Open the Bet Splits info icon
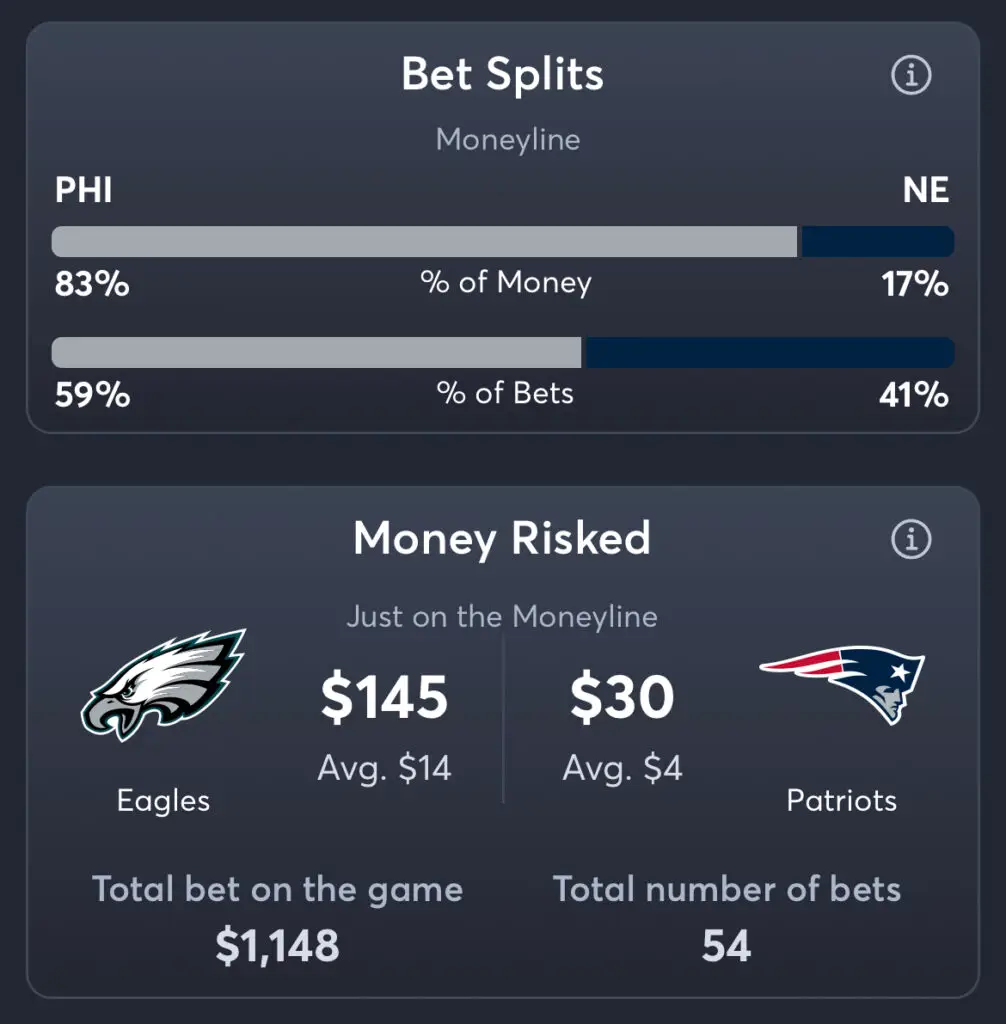The image size is (1006, 1024). pyautogui.click(x=911, y=75)
